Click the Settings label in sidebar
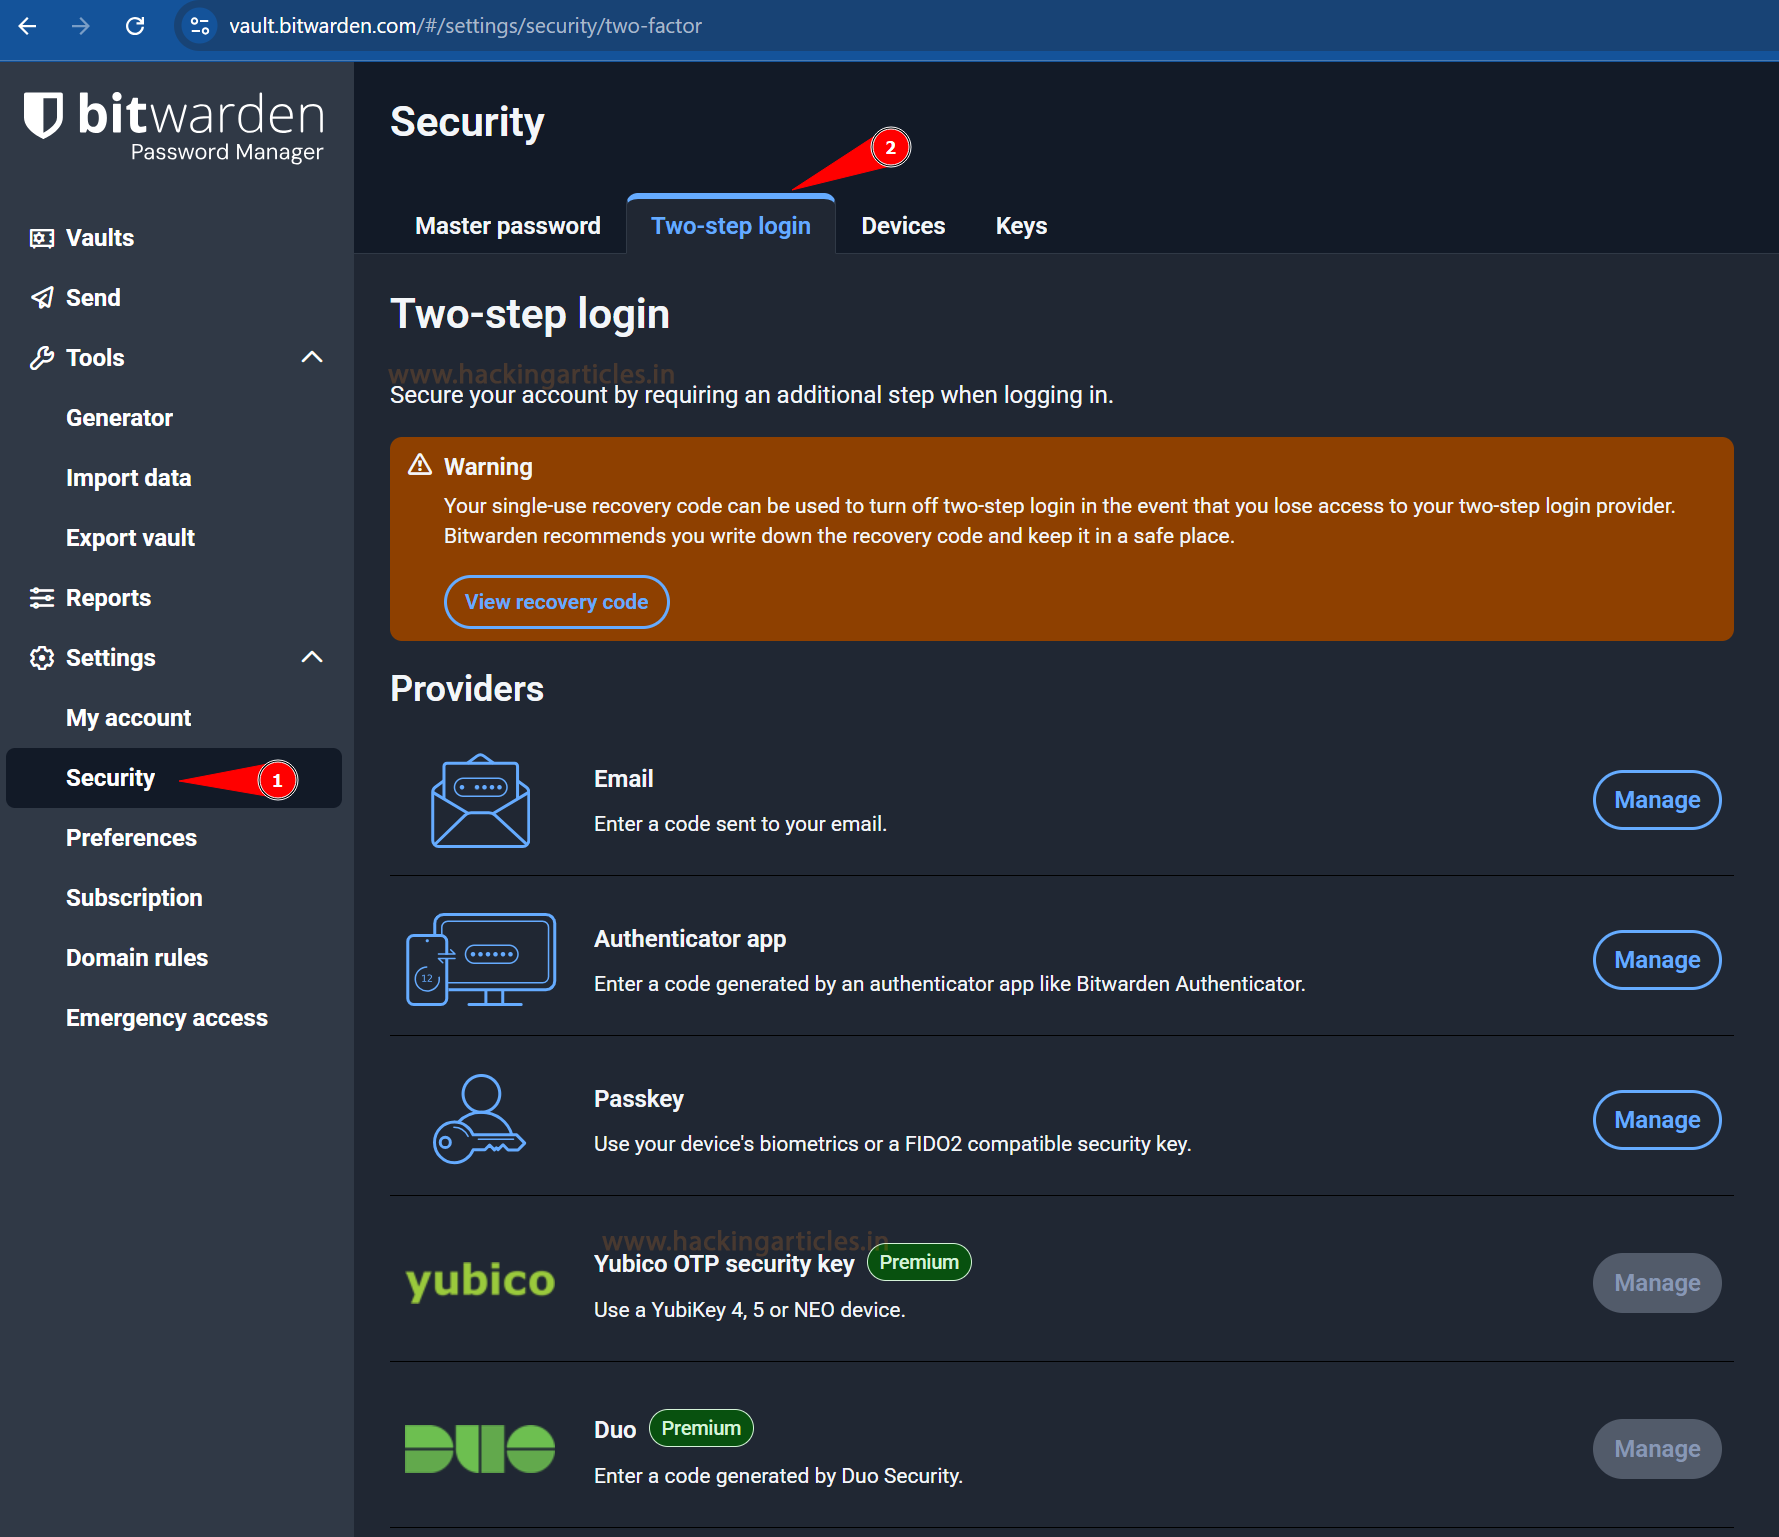Screen dimensions: 1779x1537 coord(111,658)
